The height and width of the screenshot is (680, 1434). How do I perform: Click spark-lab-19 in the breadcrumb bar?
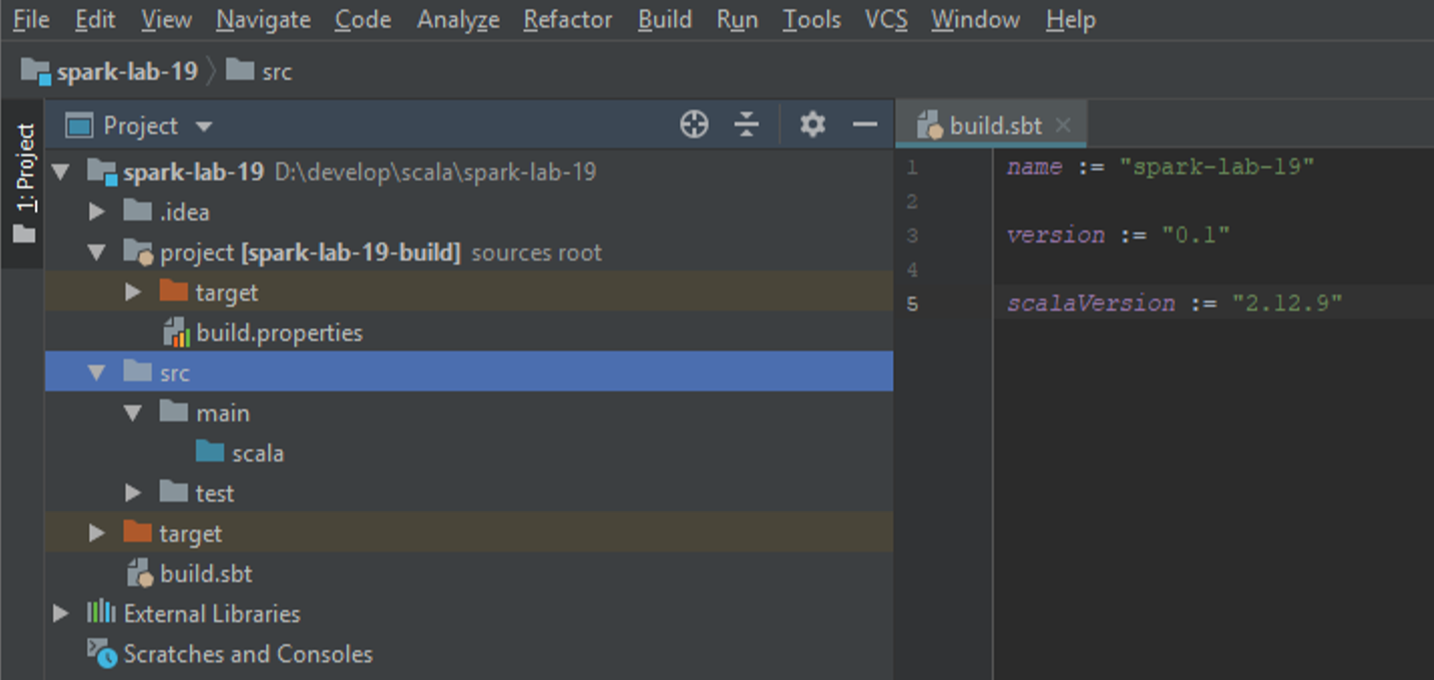tap(126, 72)
